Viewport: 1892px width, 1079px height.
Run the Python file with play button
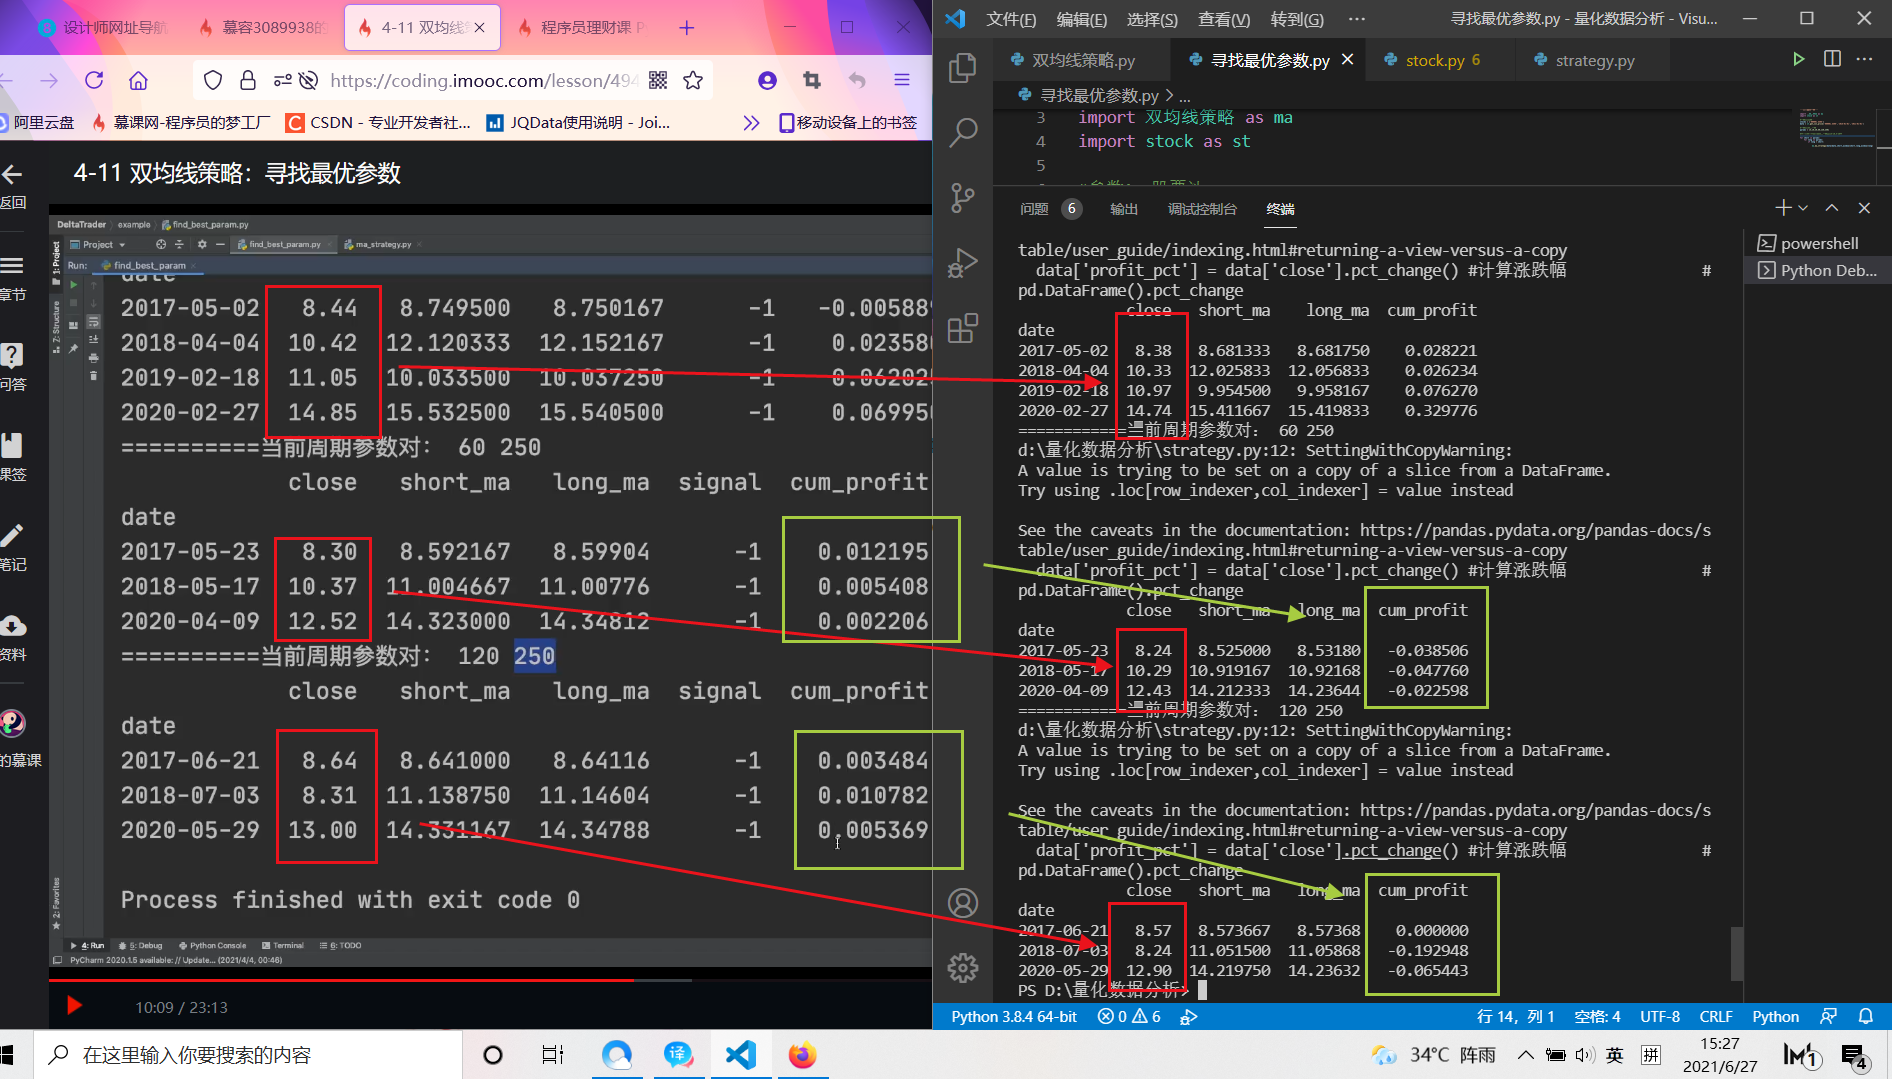1798,59
